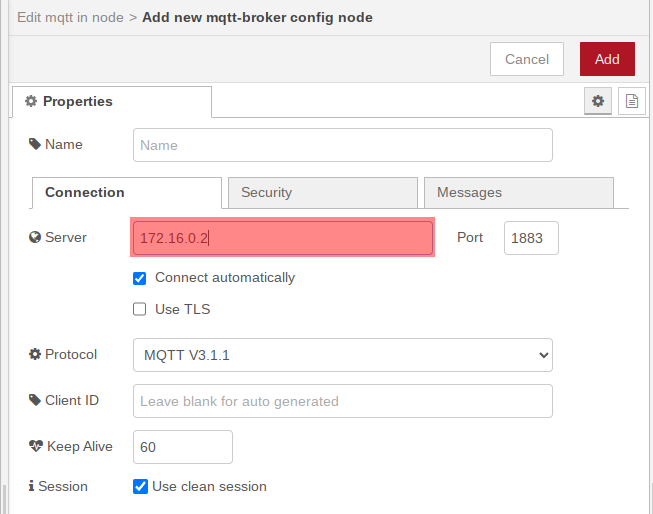
Task: Uncheck Use clean session
Action: point(140,487)
